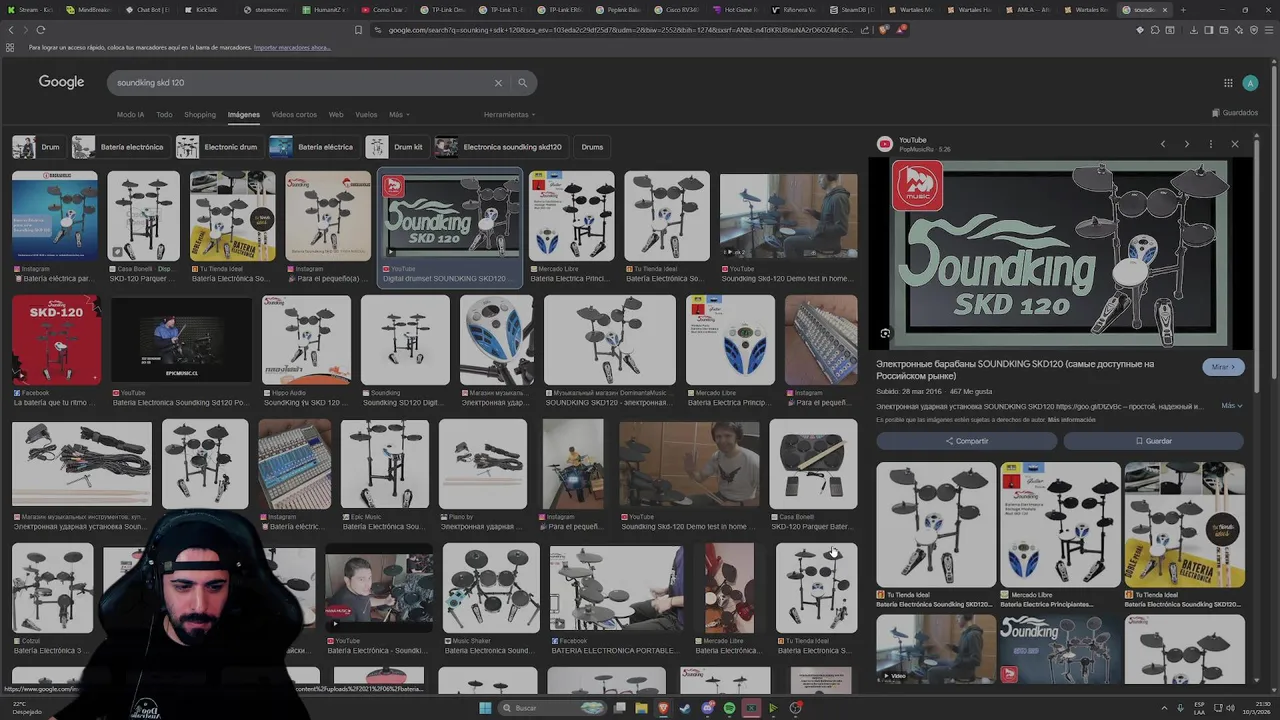Switch to Vuelos tab
The height and width of the screenshot is (720, 1280).
click(366, 115)
